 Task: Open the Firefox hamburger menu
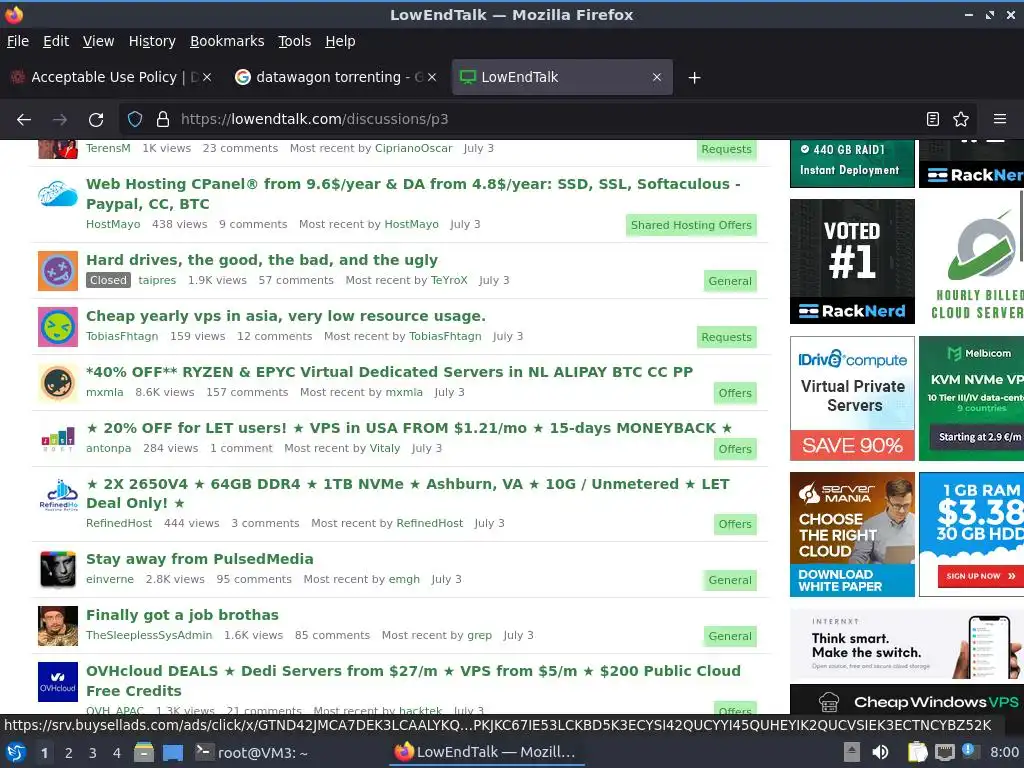coord(1000,120)
